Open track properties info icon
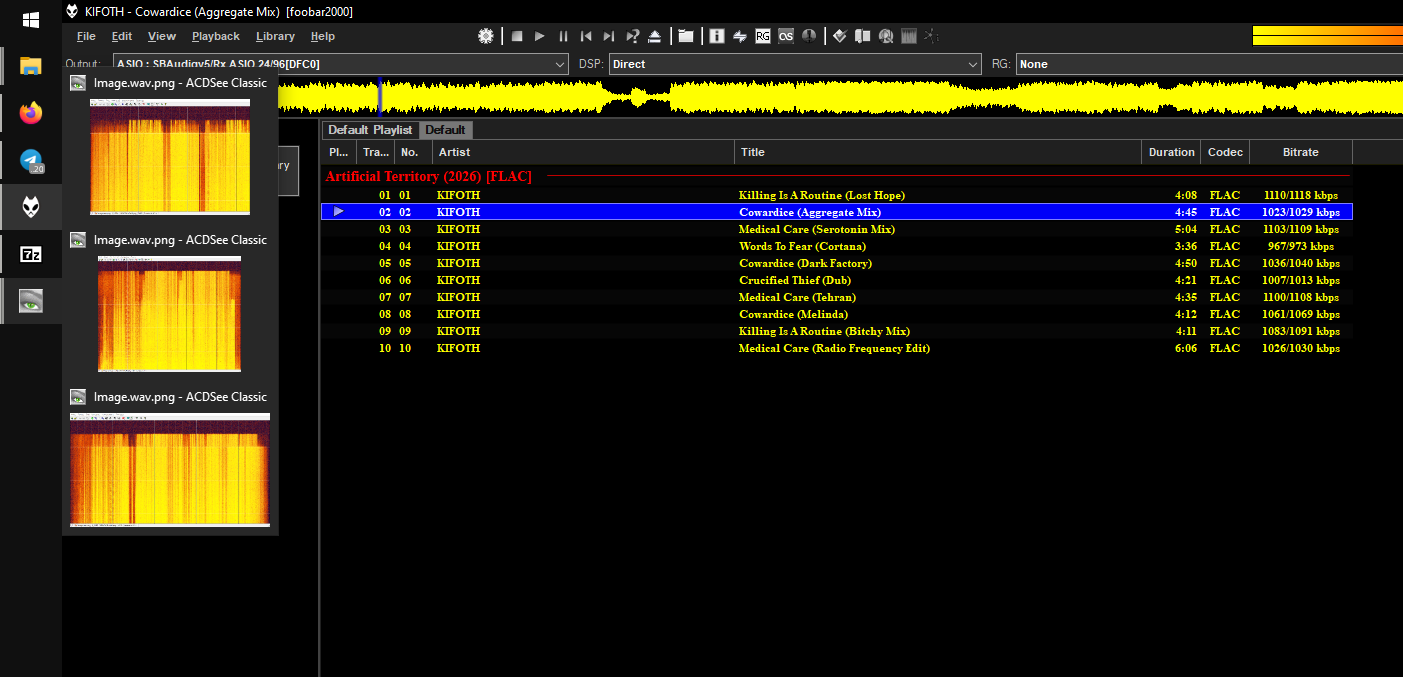1403x677 pixels. 717,36
